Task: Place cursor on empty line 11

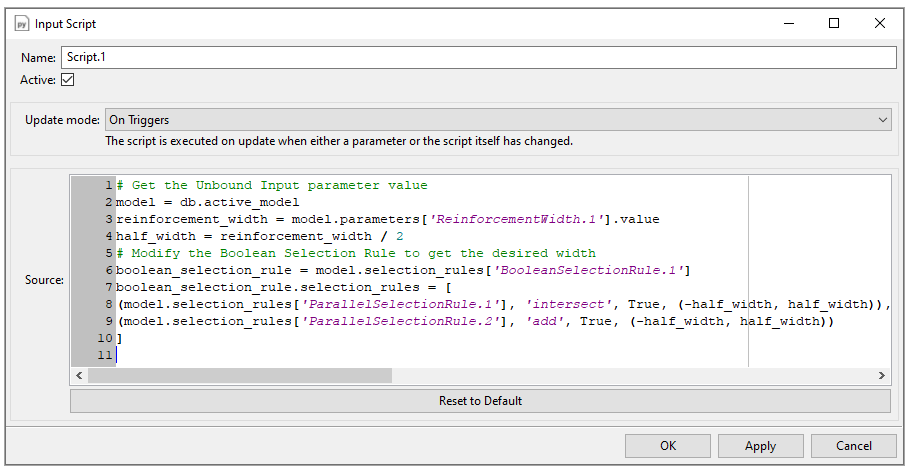Action: (x=300, y=355)
